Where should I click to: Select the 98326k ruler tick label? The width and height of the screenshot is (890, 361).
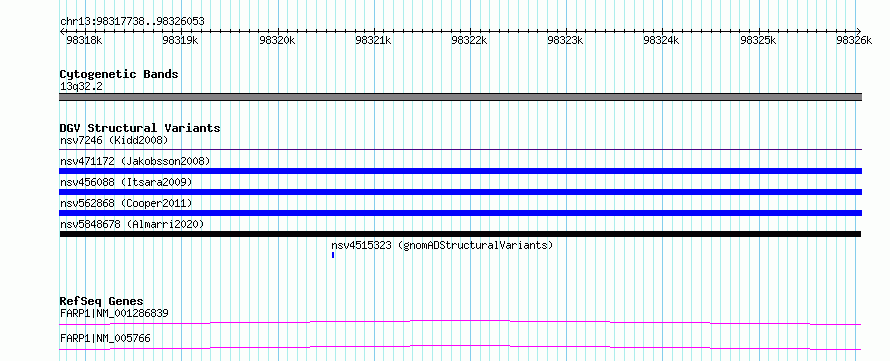click(854, 40)
